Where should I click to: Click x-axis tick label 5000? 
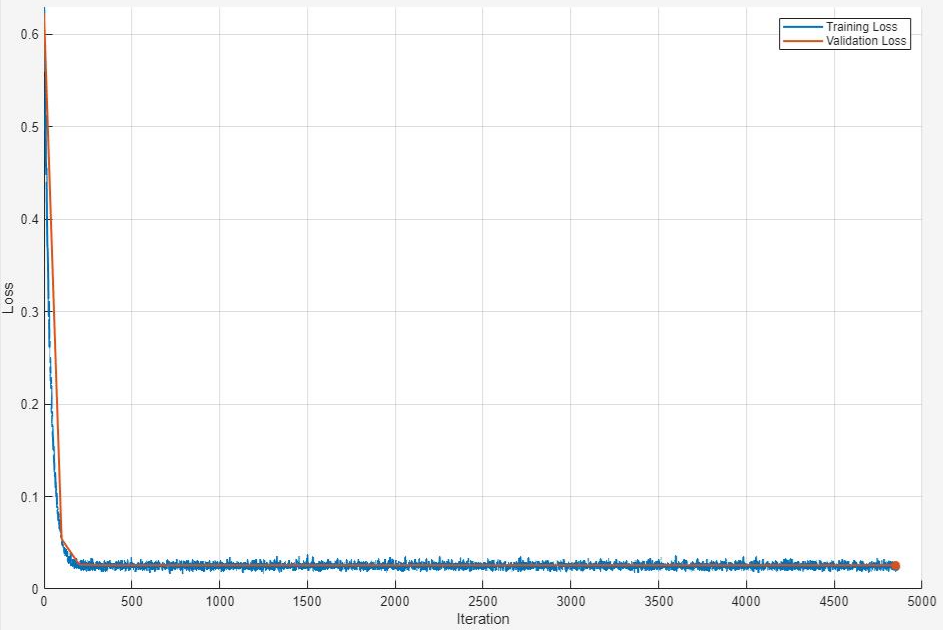point(922,602)
